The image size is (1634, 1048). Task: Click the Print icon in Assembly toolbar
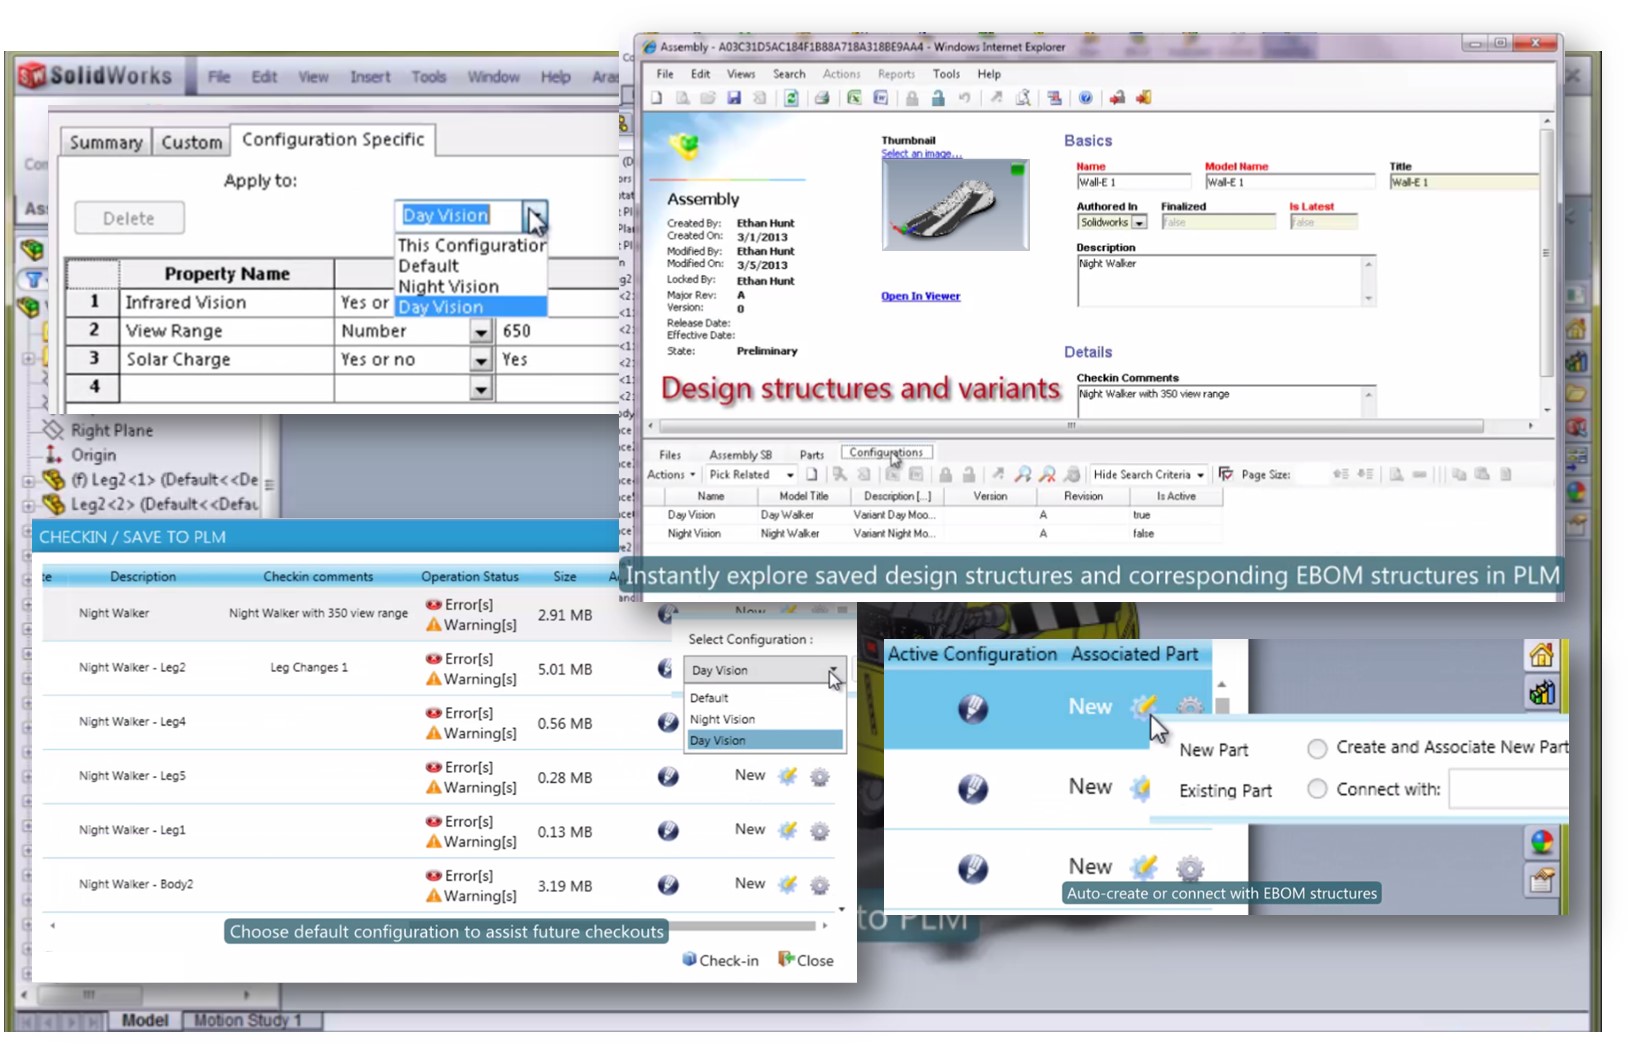[822, 98]
